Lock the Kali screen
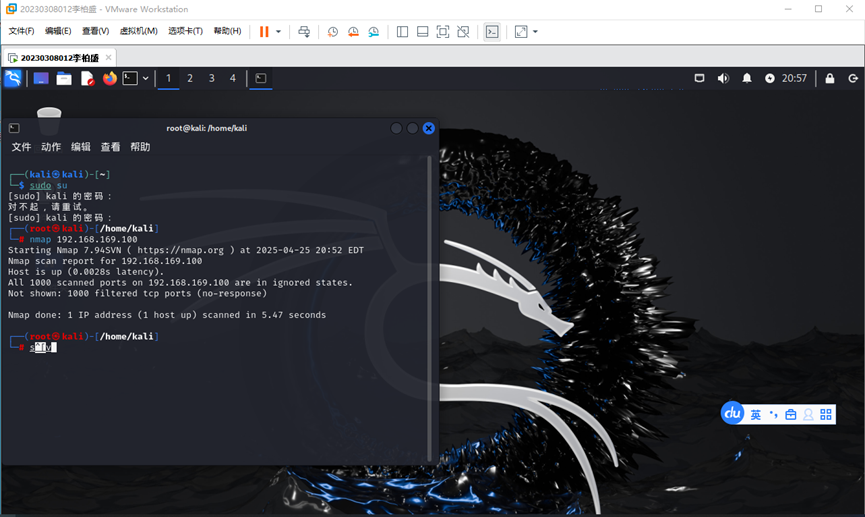The height and width of the screenshot is (517, 865). (x=830, y=78)
